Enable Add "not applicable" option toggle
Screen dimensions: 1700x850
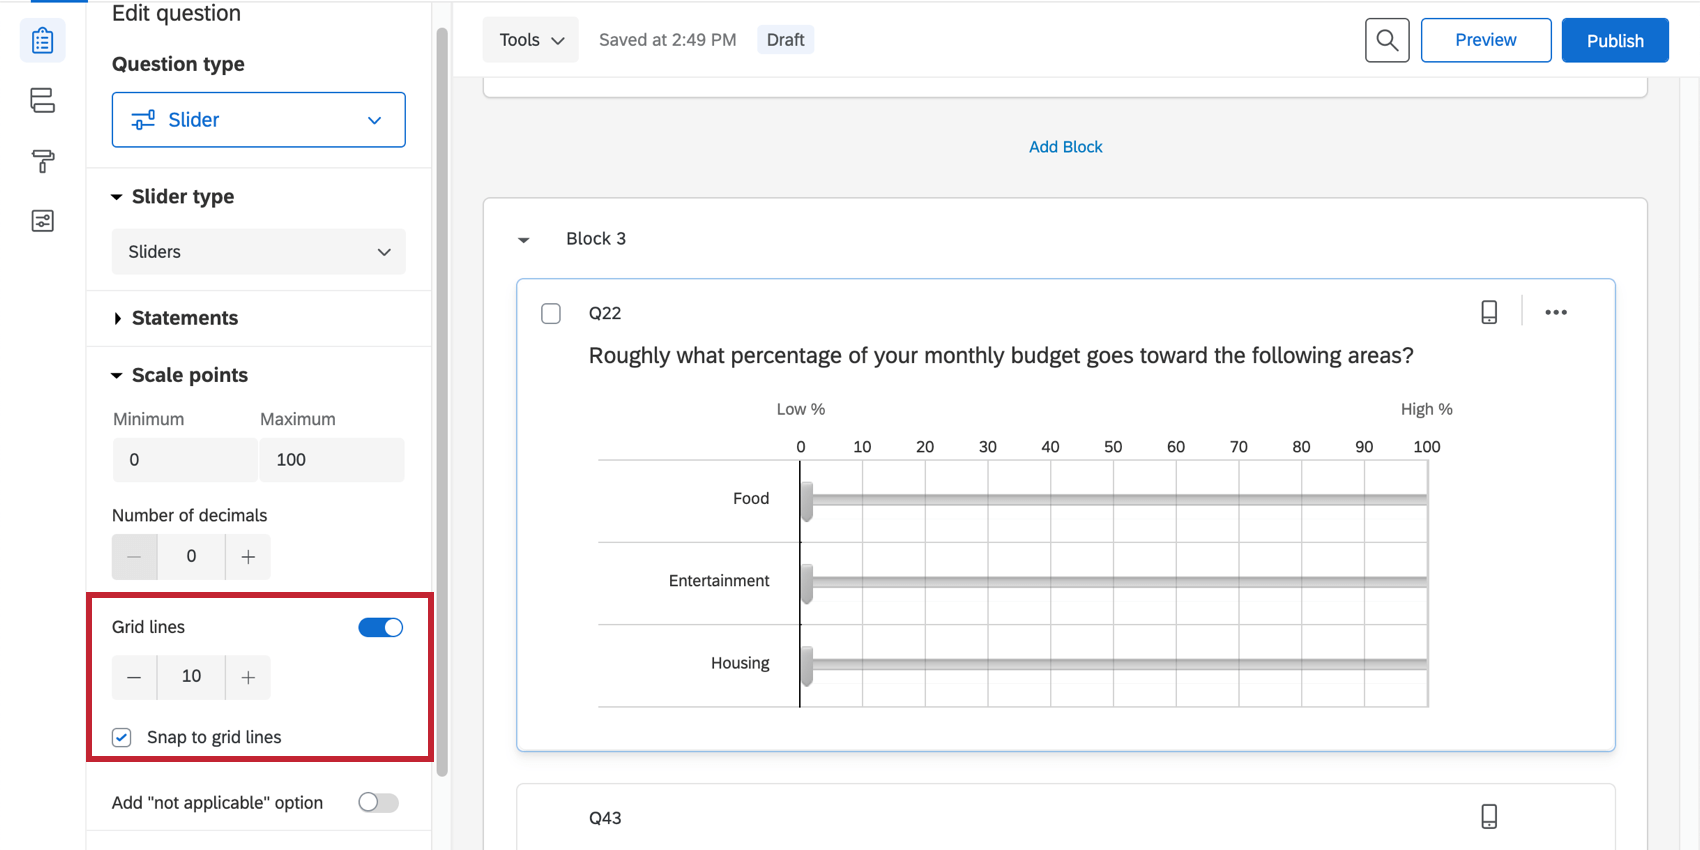pyautogui.click(x=378, y=802)
